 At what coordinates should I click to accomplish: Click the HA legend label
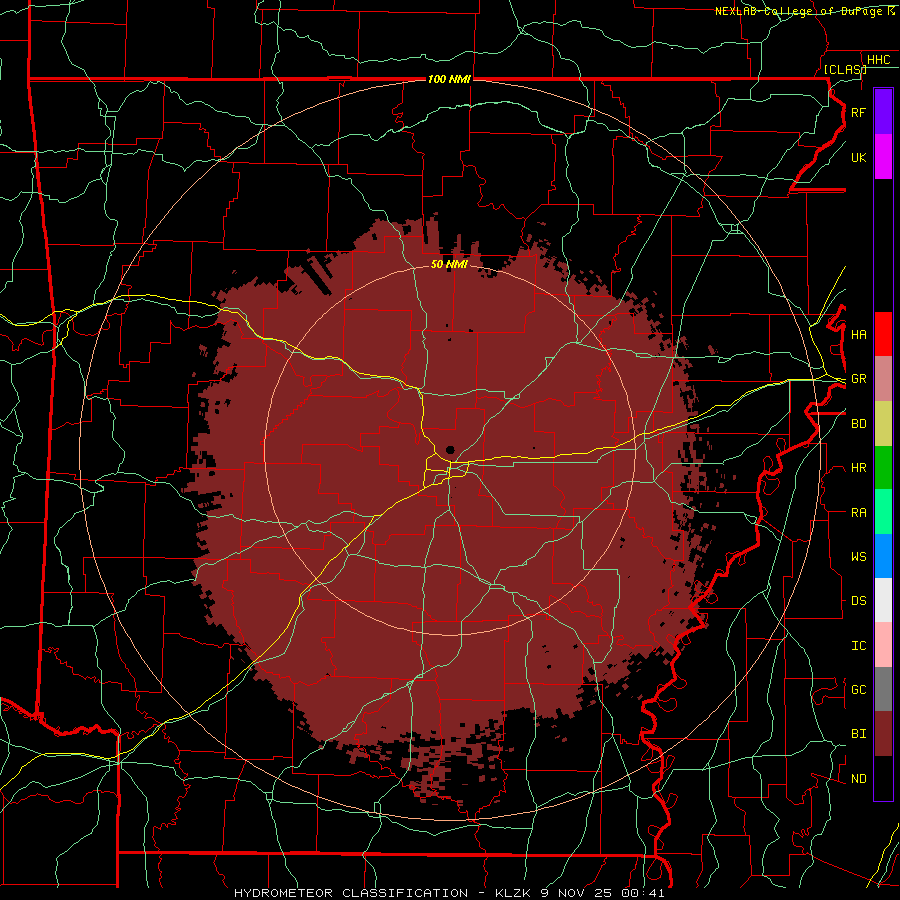pos(858,335)
